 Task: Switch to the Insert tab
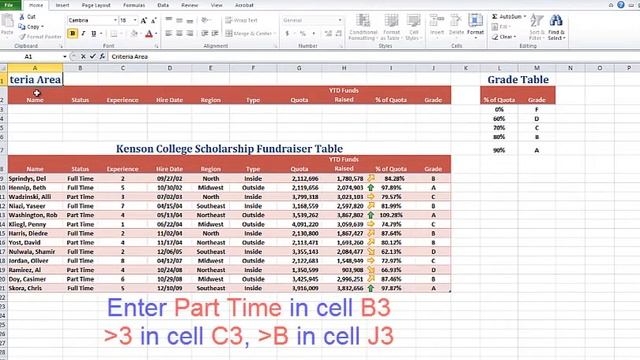point(62,5)
